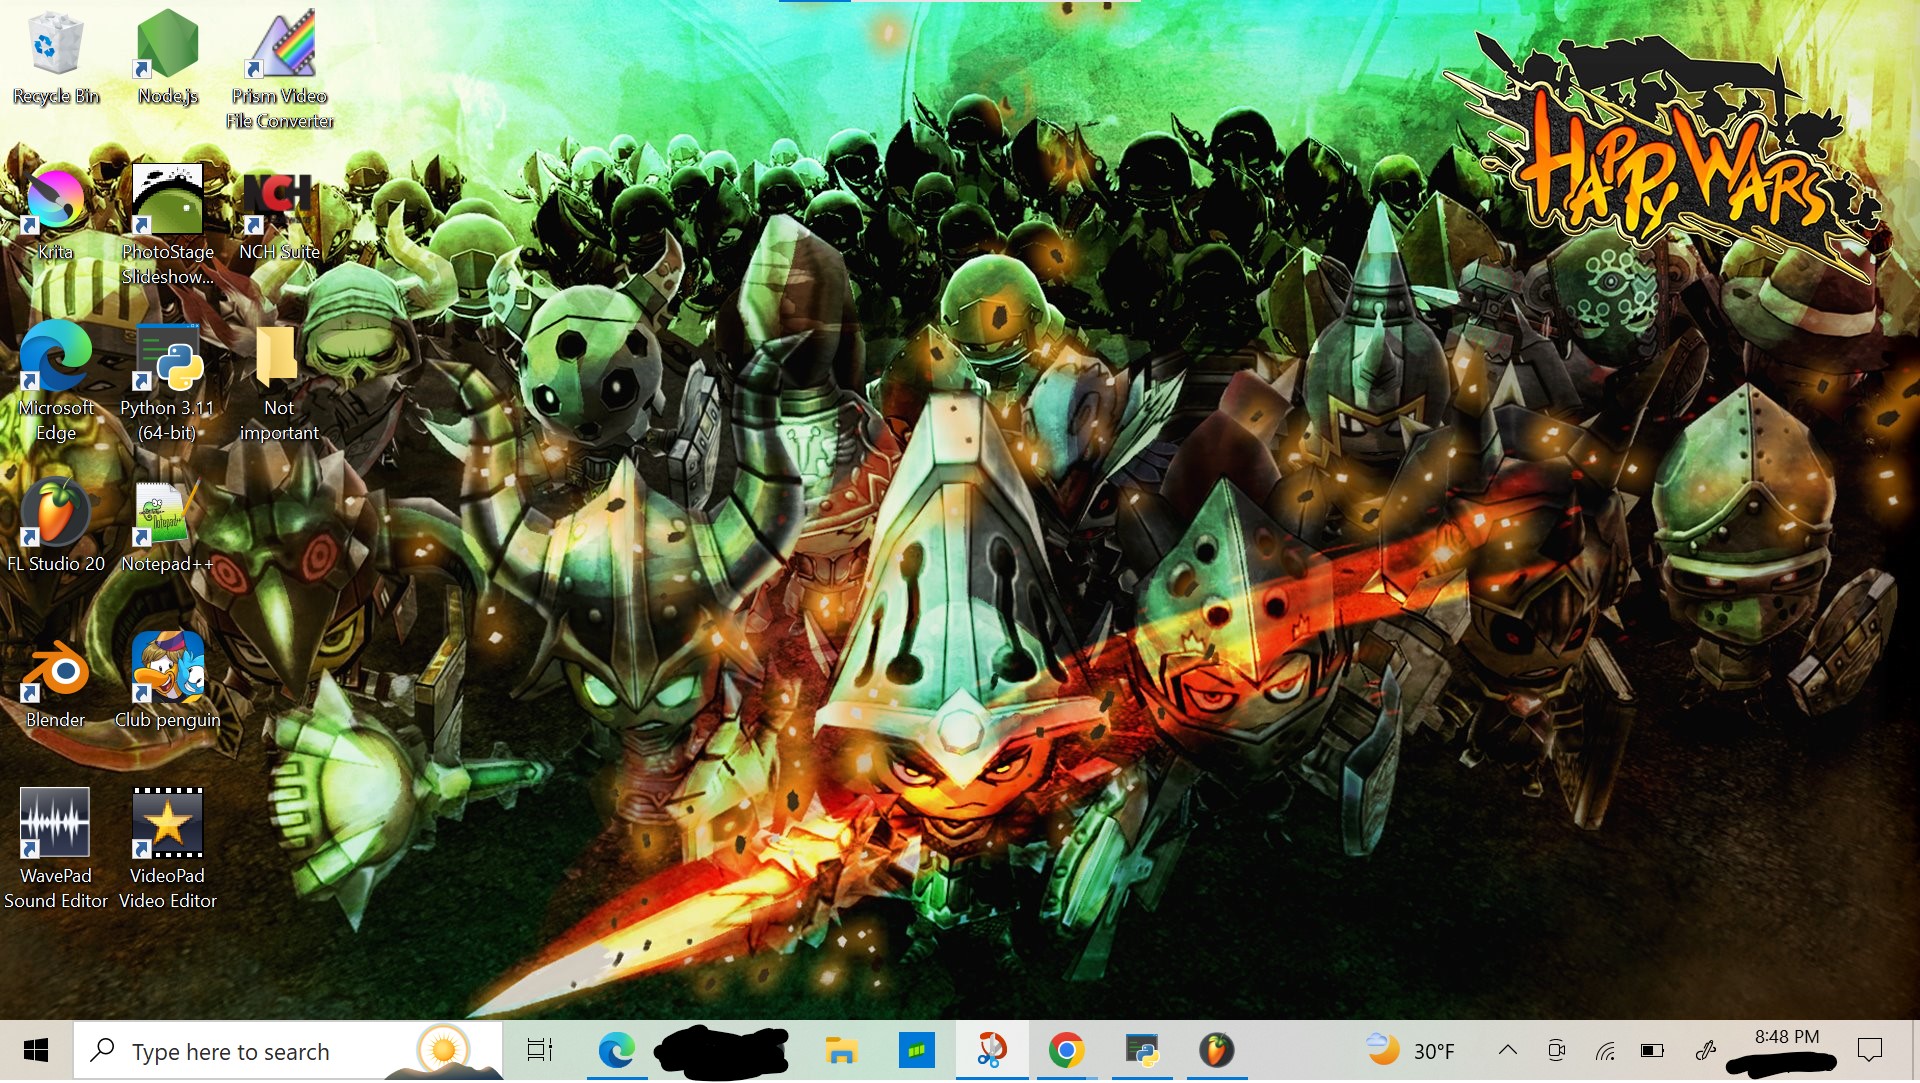
Task: Select the Notepad++ desktop icon
Action: 167,513
